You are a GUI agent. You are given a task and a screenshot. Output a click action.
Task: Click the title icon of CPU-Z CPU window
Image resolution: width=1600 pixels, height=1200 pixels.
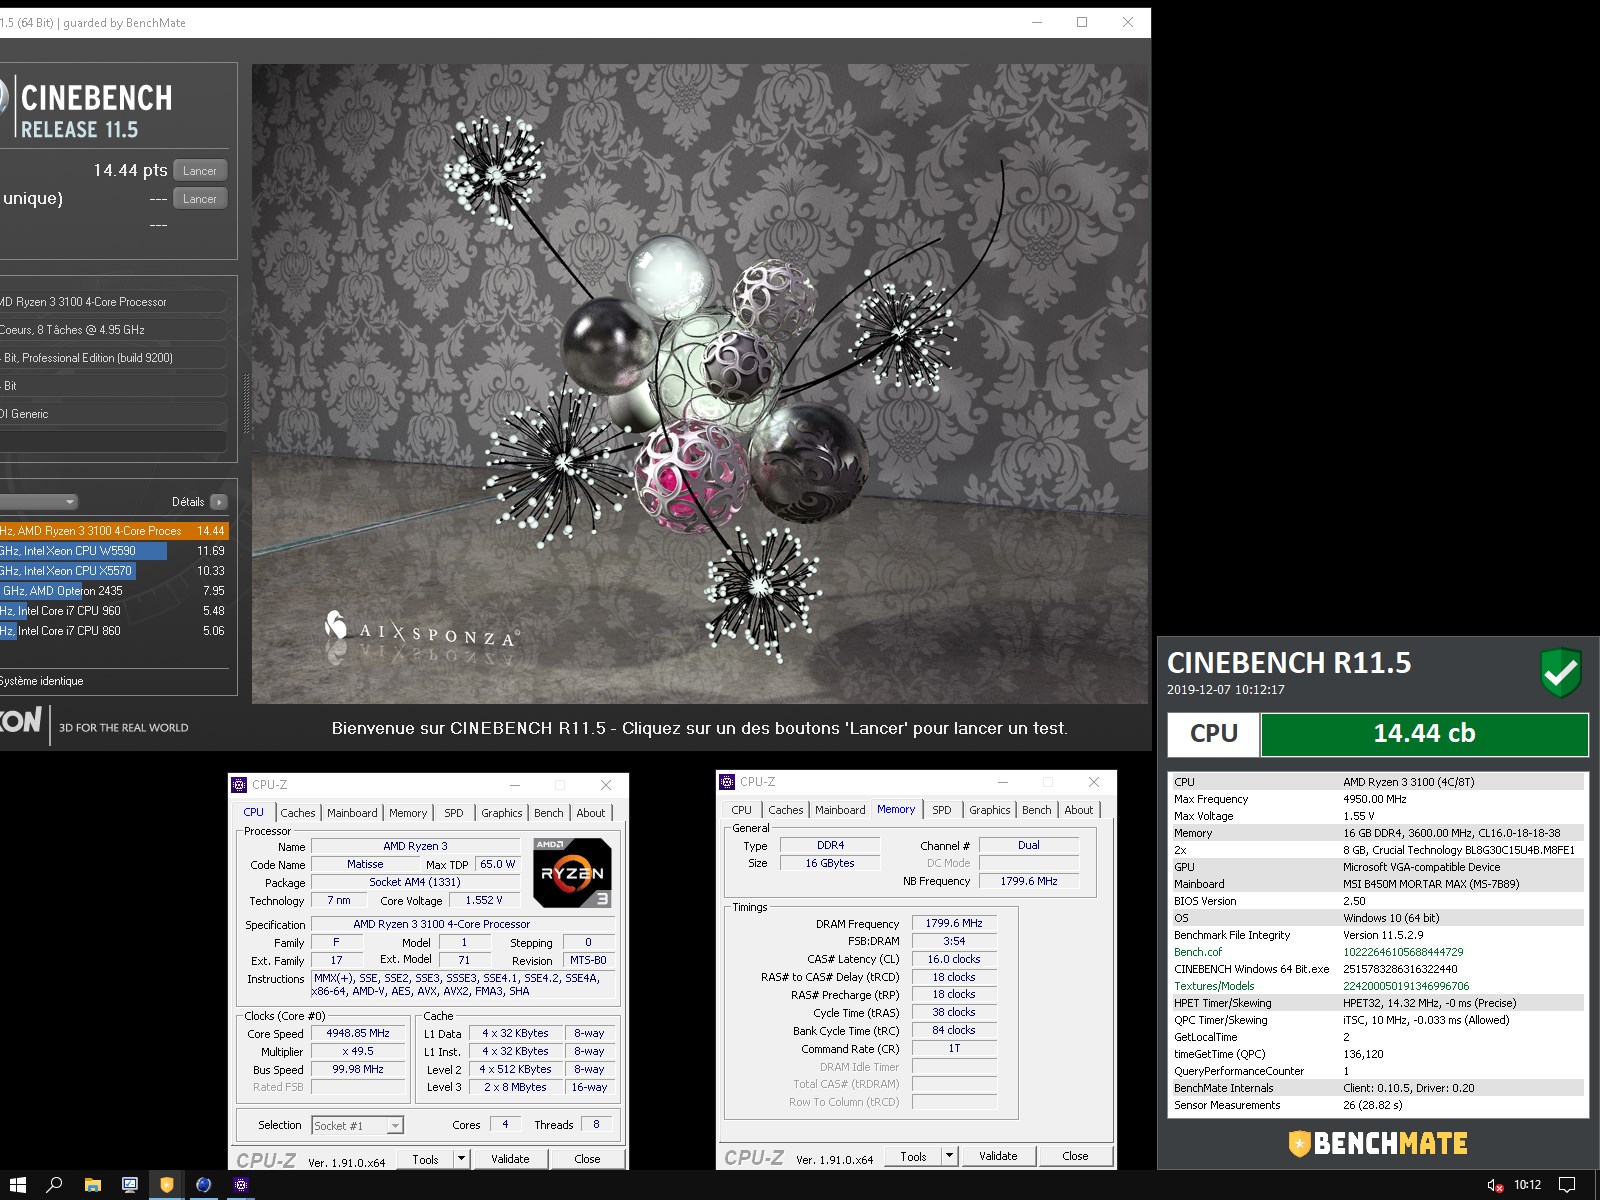coord(239,785)
